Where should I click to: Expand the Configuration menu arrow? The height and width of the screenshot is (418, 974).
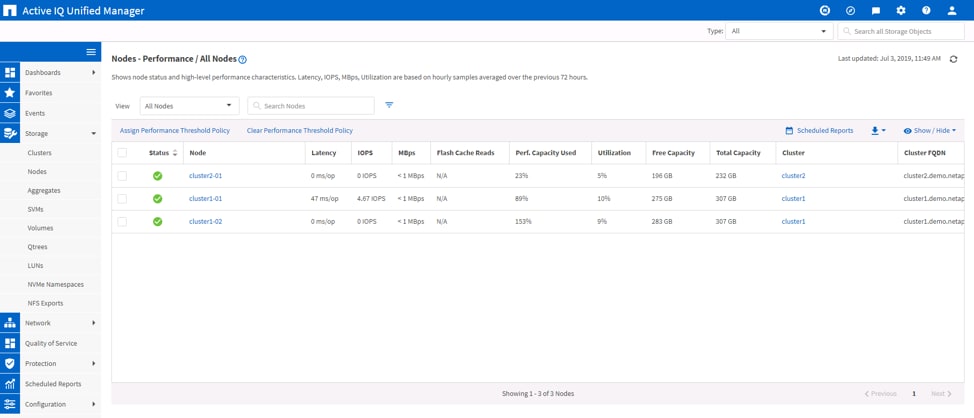[94, 404]
